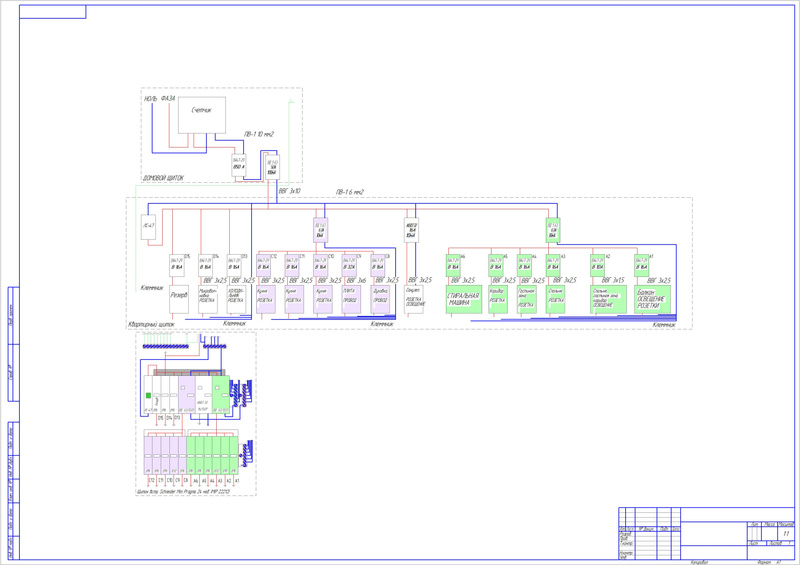Select the ВВГ 3х10 cable label

pyautogui.click(x=289, y=191)
